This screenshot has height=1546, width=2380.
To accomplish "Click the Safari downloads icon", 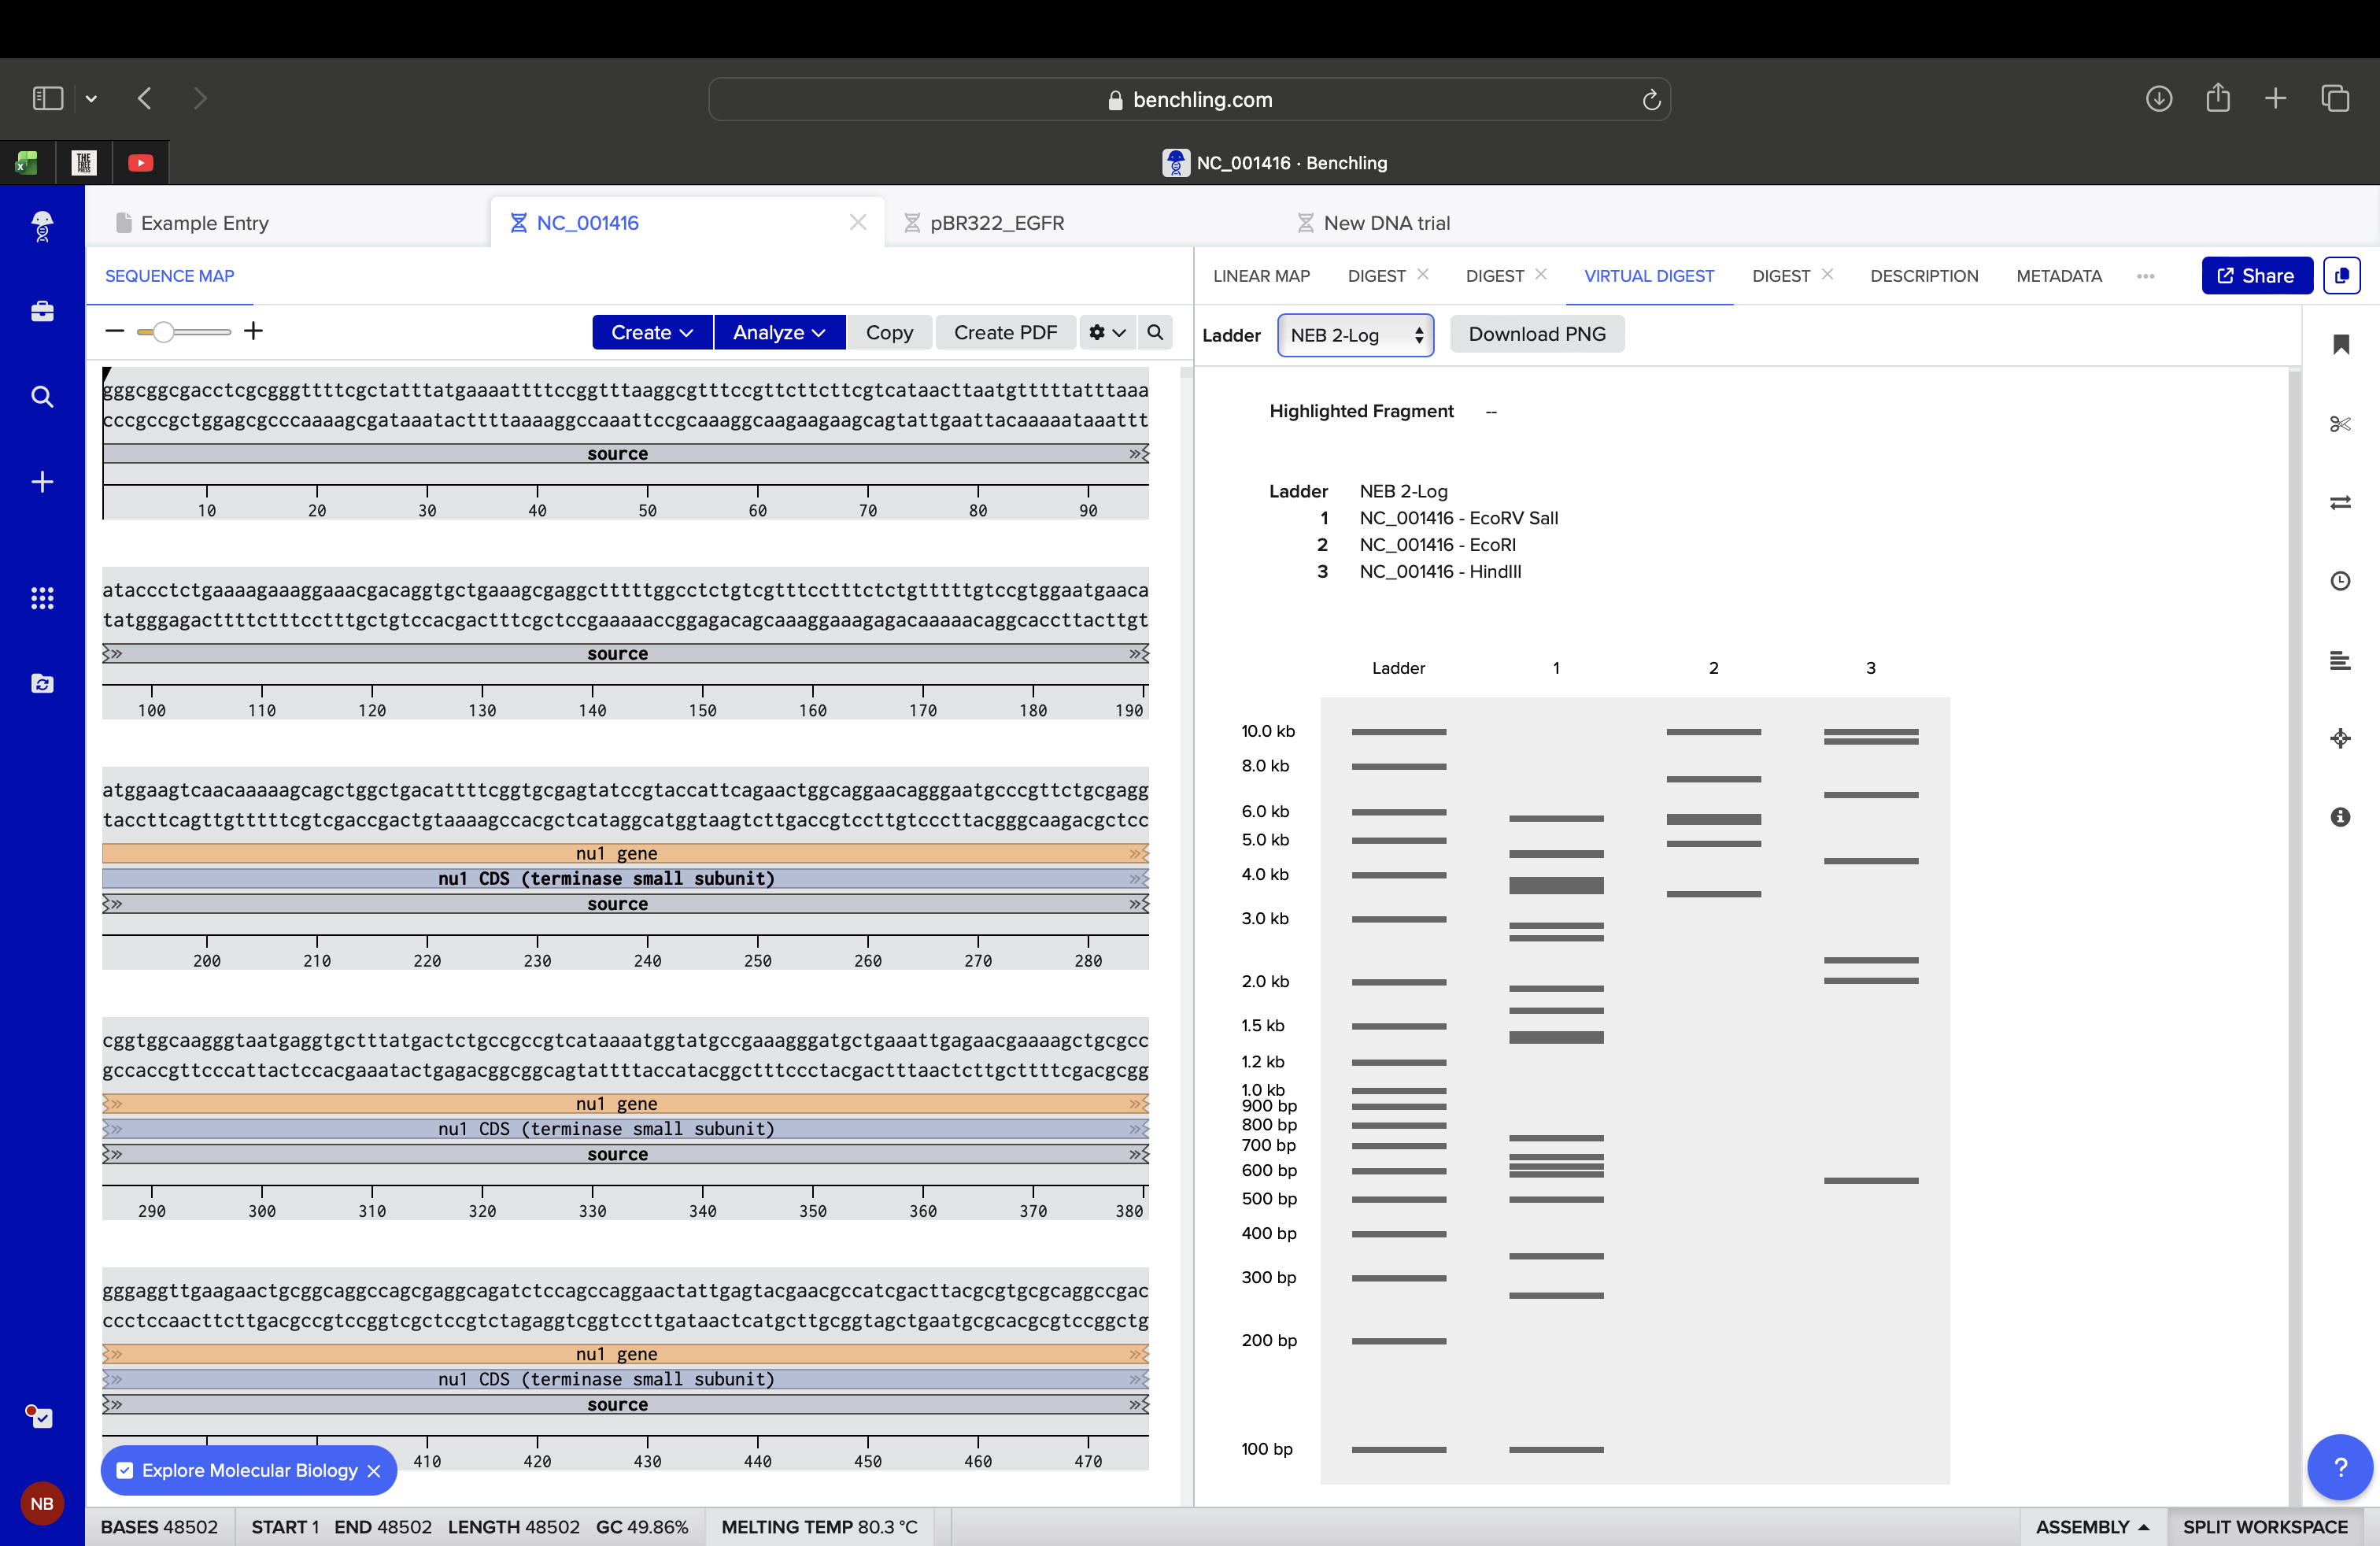I will pos(2159,98).
